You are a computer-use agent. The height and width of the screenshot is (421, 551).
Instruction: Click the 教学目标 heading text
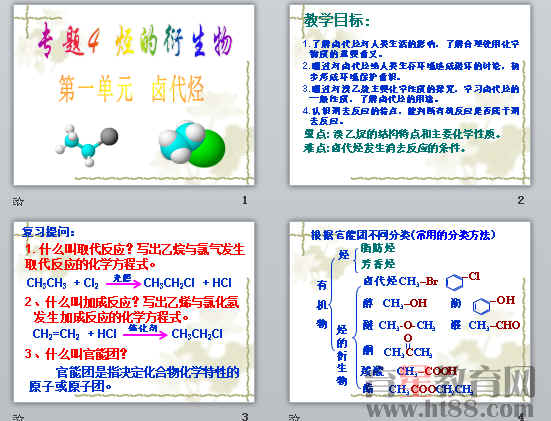pyautogui.click(x=336, y=20)
